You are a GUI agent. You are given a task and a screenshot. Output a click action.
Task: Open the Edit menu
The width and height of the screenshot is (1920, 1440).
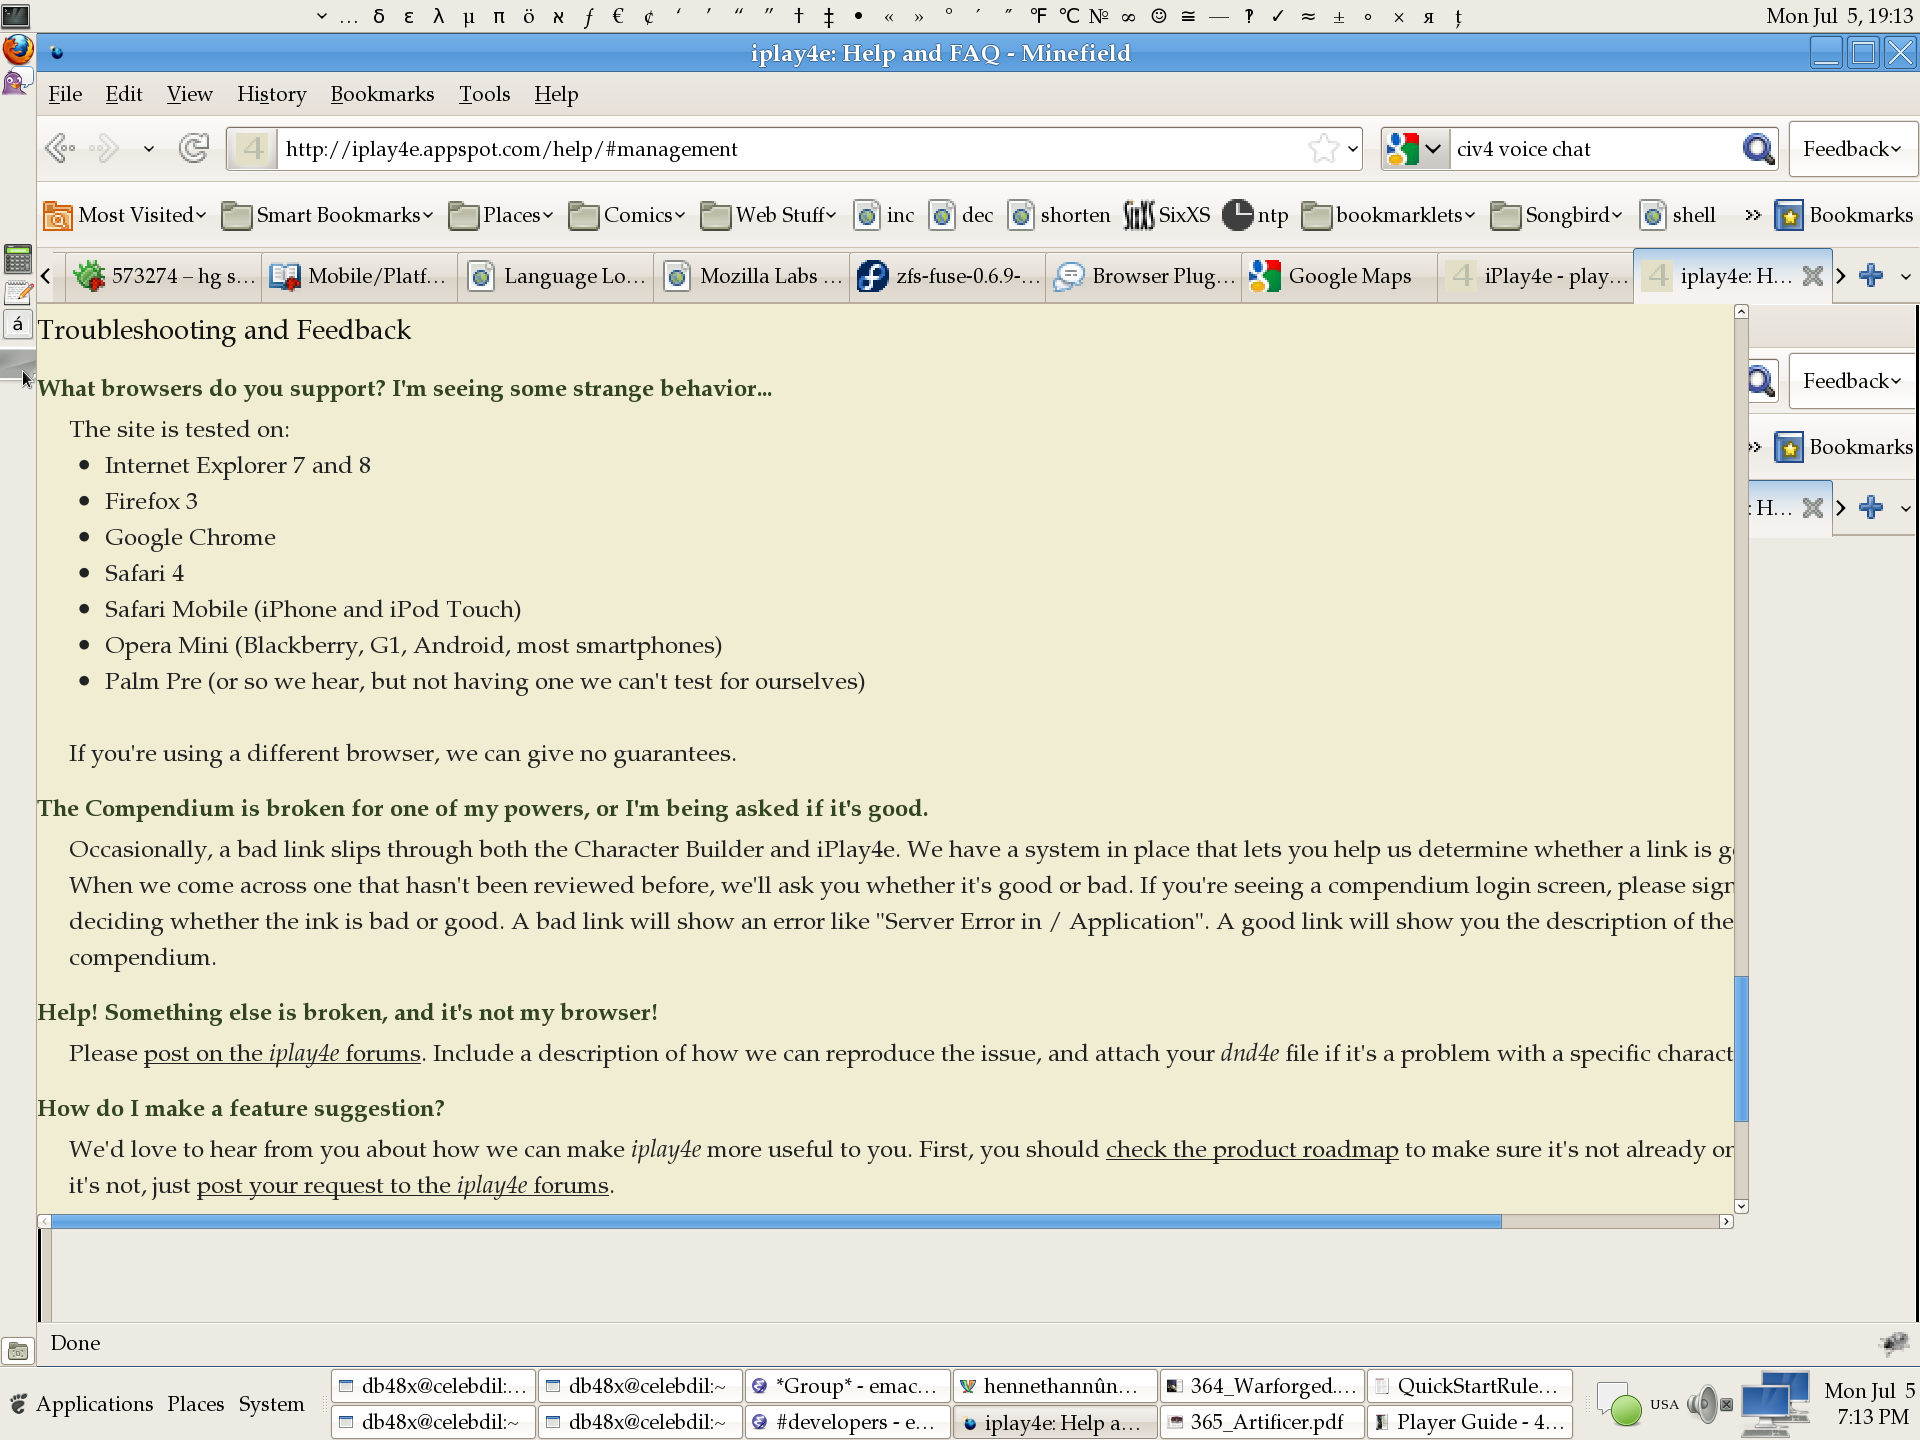tap(124, 94)
